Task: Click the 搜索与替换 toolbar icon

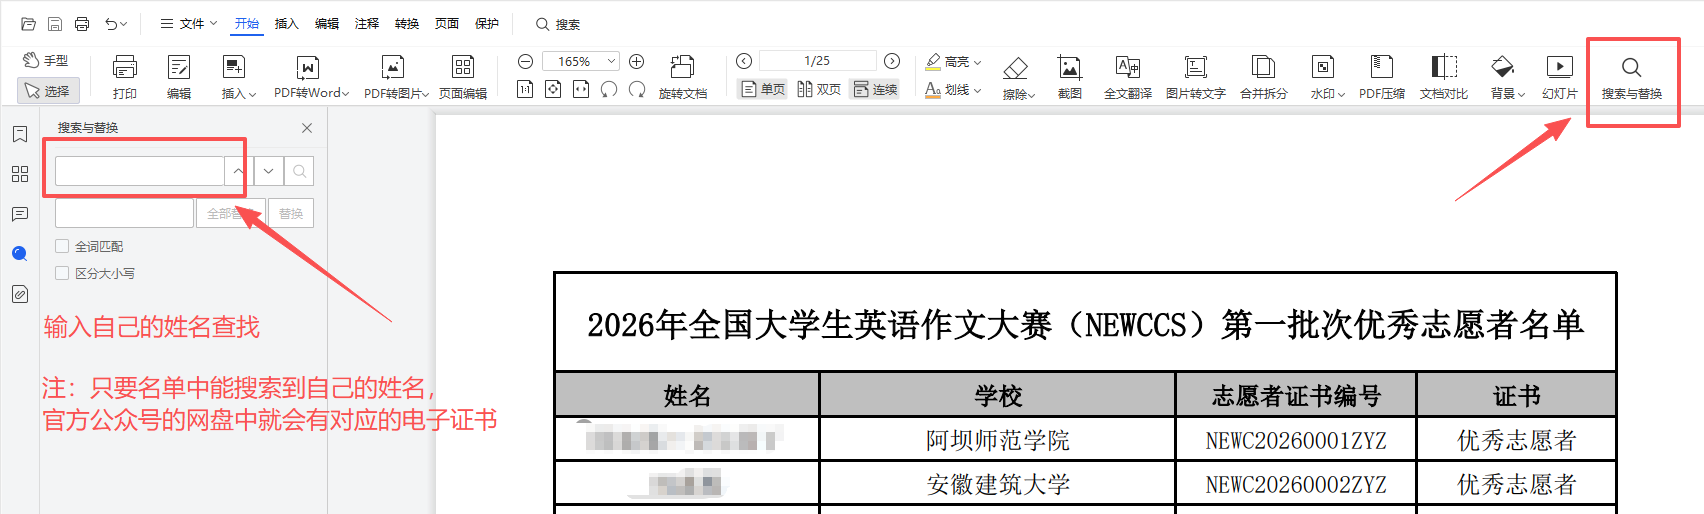Action: [1631, 77]
